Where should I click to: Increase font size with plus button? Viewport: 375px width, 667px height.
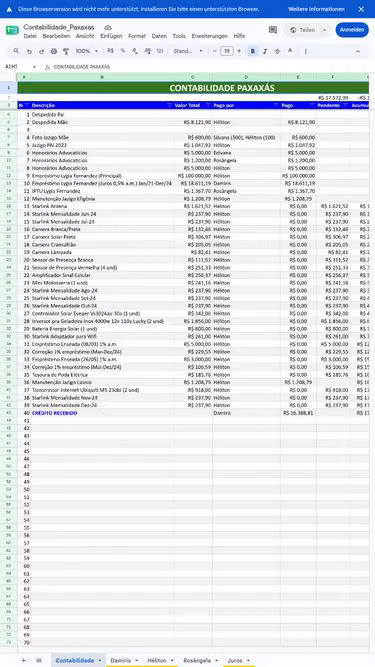coord(239,51)
